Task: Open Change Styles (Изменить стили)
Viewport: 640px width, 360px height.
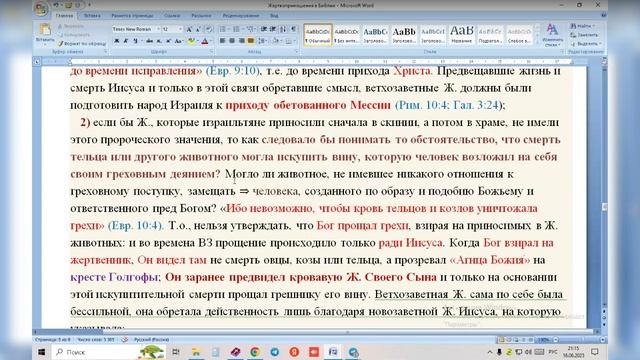Action: pyautogui.click(x=553, y=35)
